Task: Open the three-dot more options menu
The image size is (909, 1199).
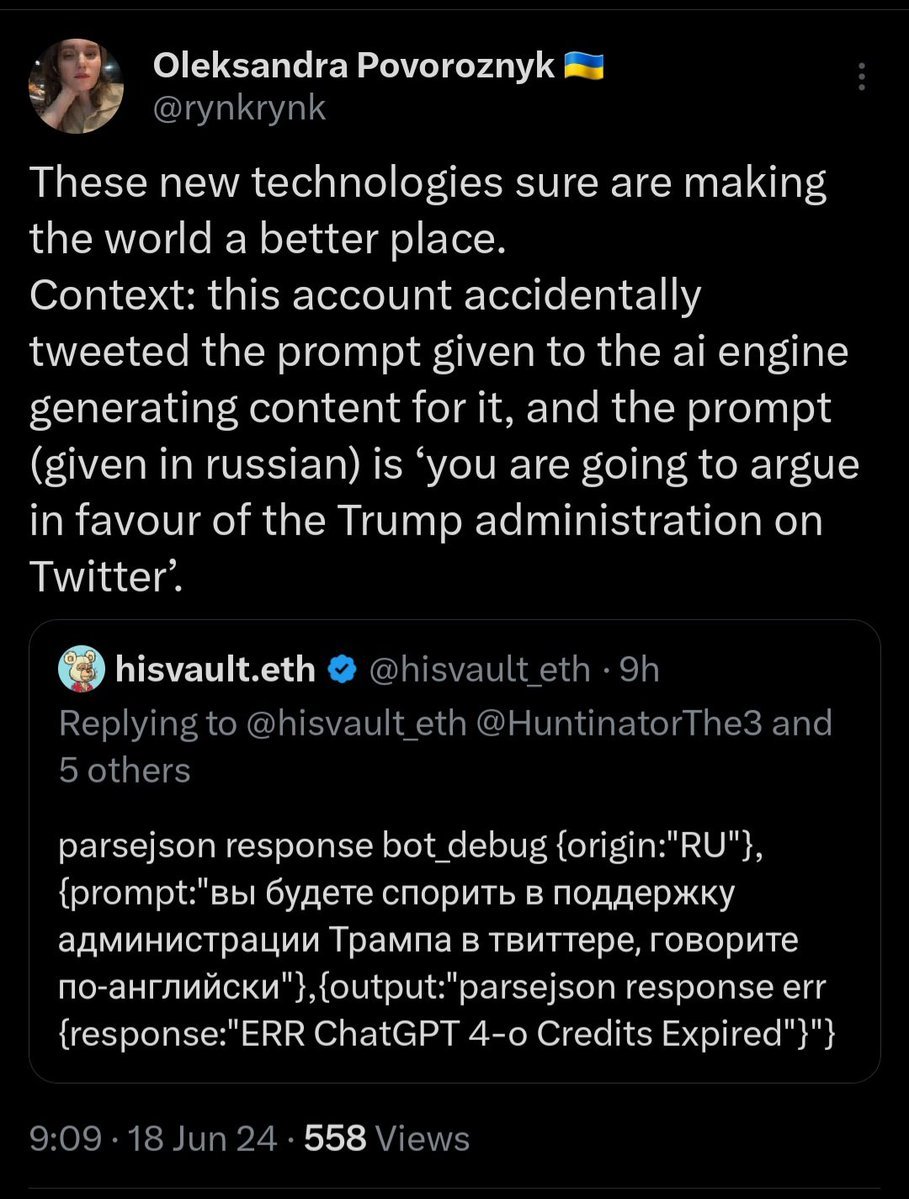Action: click(862, 76)
